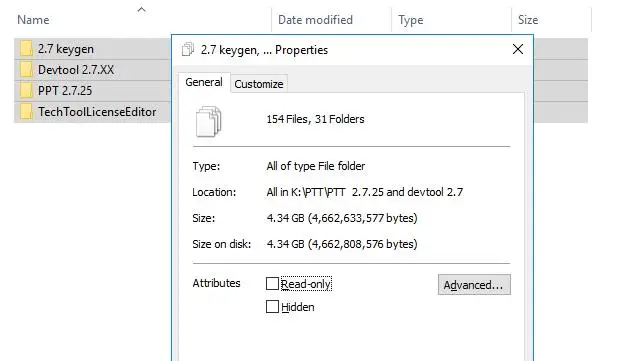Enable the Read-only attribute checkbox
Viewport: 618px width, 361px height.
click(x=272, y=283)
